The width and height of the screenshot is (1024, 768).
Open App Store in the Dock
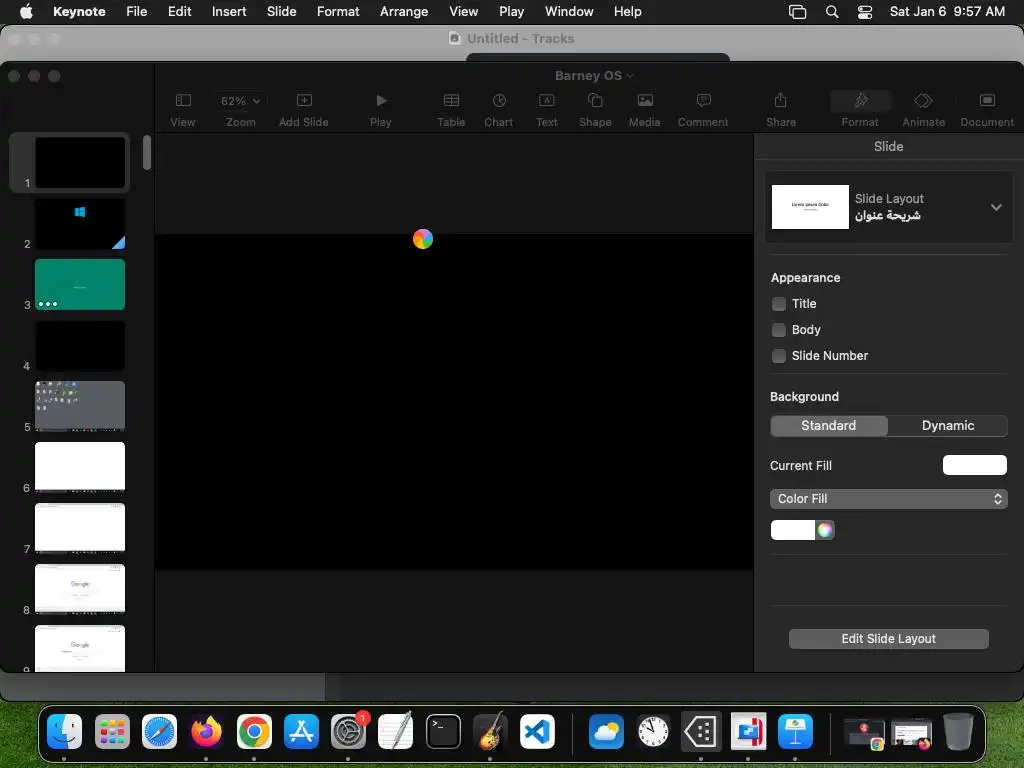coord(301,731)
